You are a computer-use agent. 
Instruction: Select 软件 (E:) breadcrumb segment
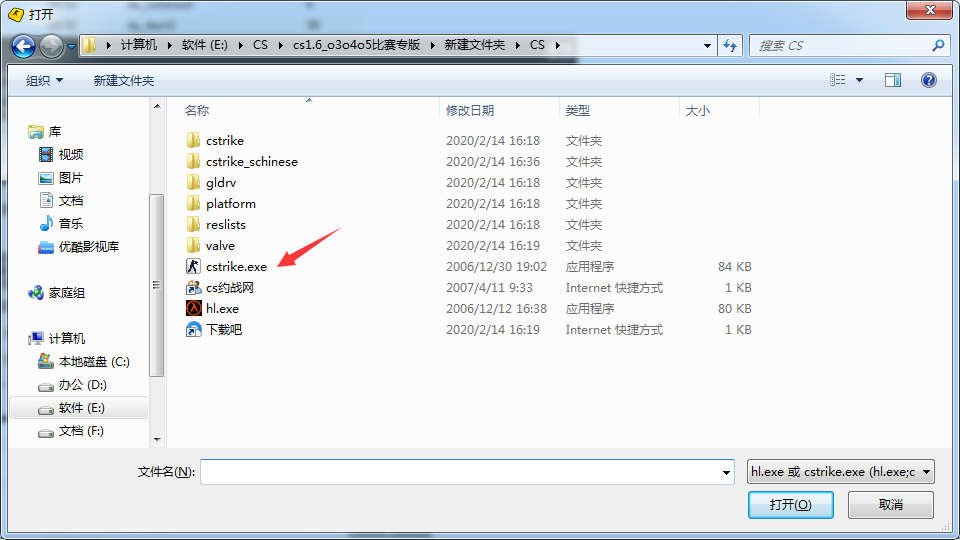click(x=204, y=45)
